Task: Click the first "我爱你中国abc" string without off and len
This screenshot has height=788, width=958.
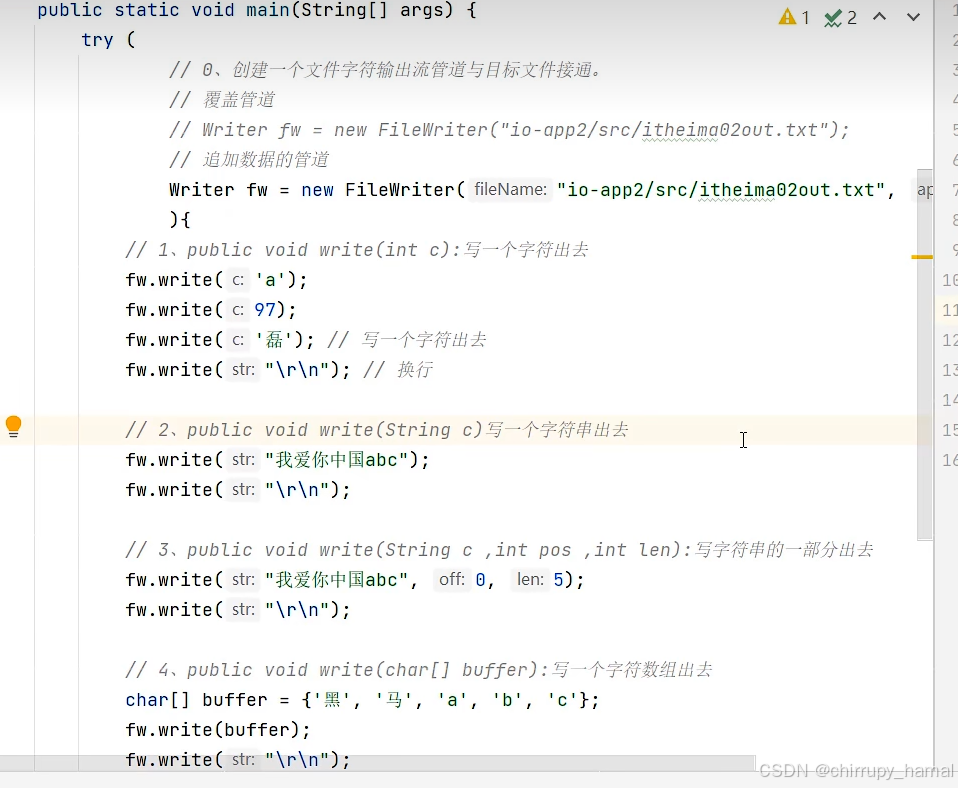Action: tap(337, 459)
